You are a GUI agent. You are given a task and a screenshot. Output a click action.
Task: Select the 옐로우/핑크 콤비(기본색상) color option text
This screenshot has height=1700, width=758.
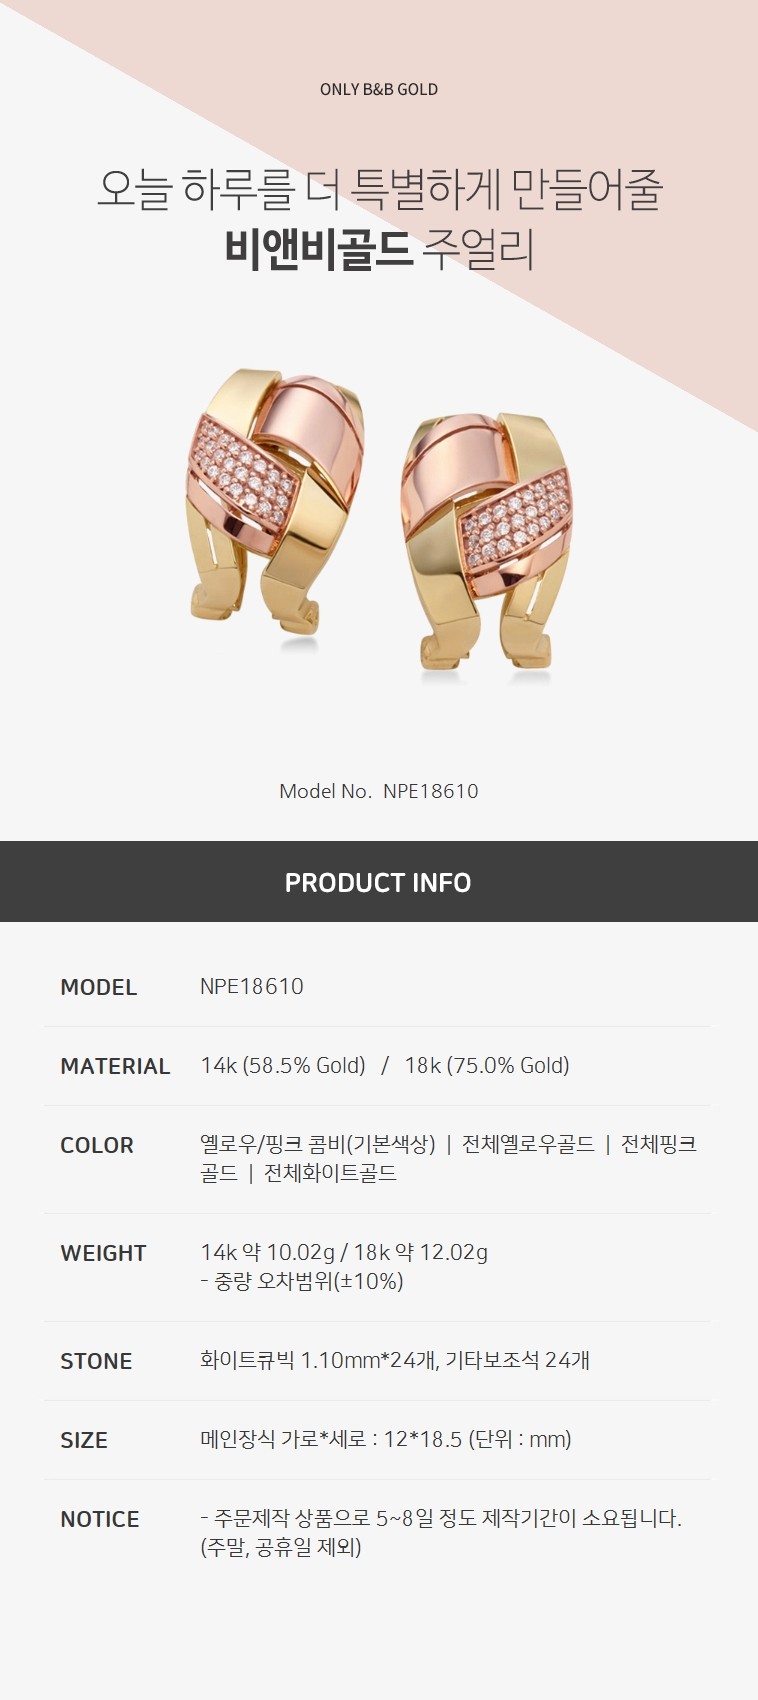(x=318, y=1144)
